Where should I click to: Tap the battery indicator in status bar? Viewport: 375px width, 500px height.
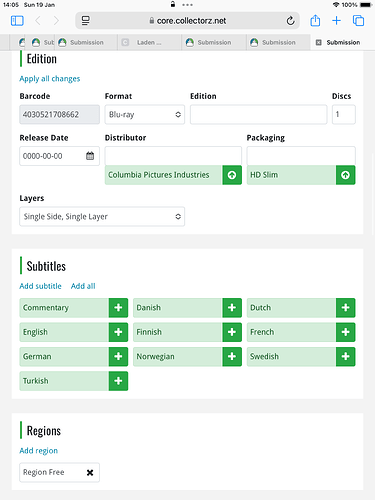tap(366, 5)
